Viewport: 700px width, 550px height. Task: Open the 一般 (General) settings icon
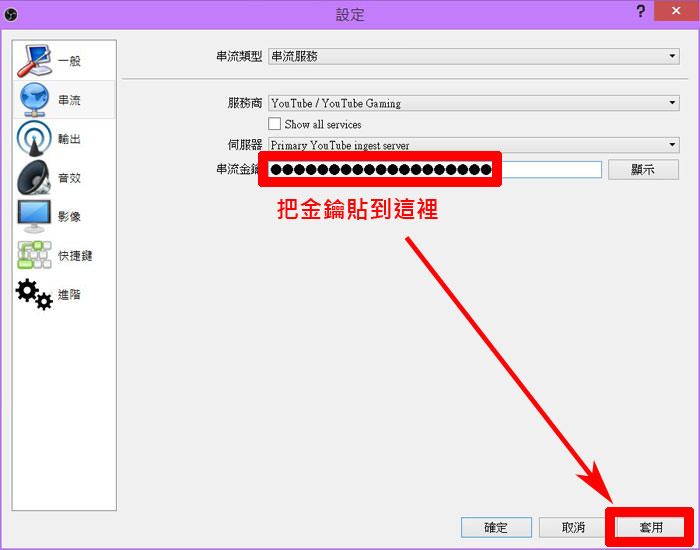tap(34, 60)
